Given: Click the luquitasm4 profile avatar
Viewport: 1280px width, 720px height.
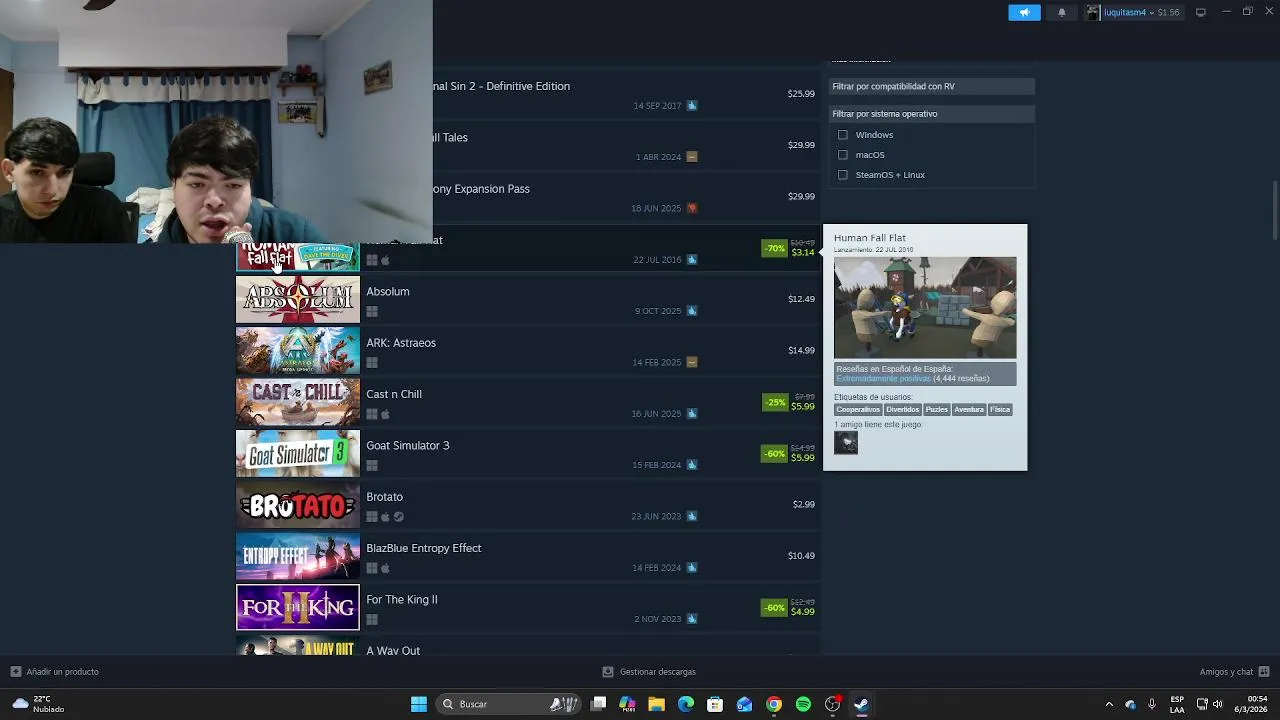Looking at the screenshot, I should [1093, 12].
